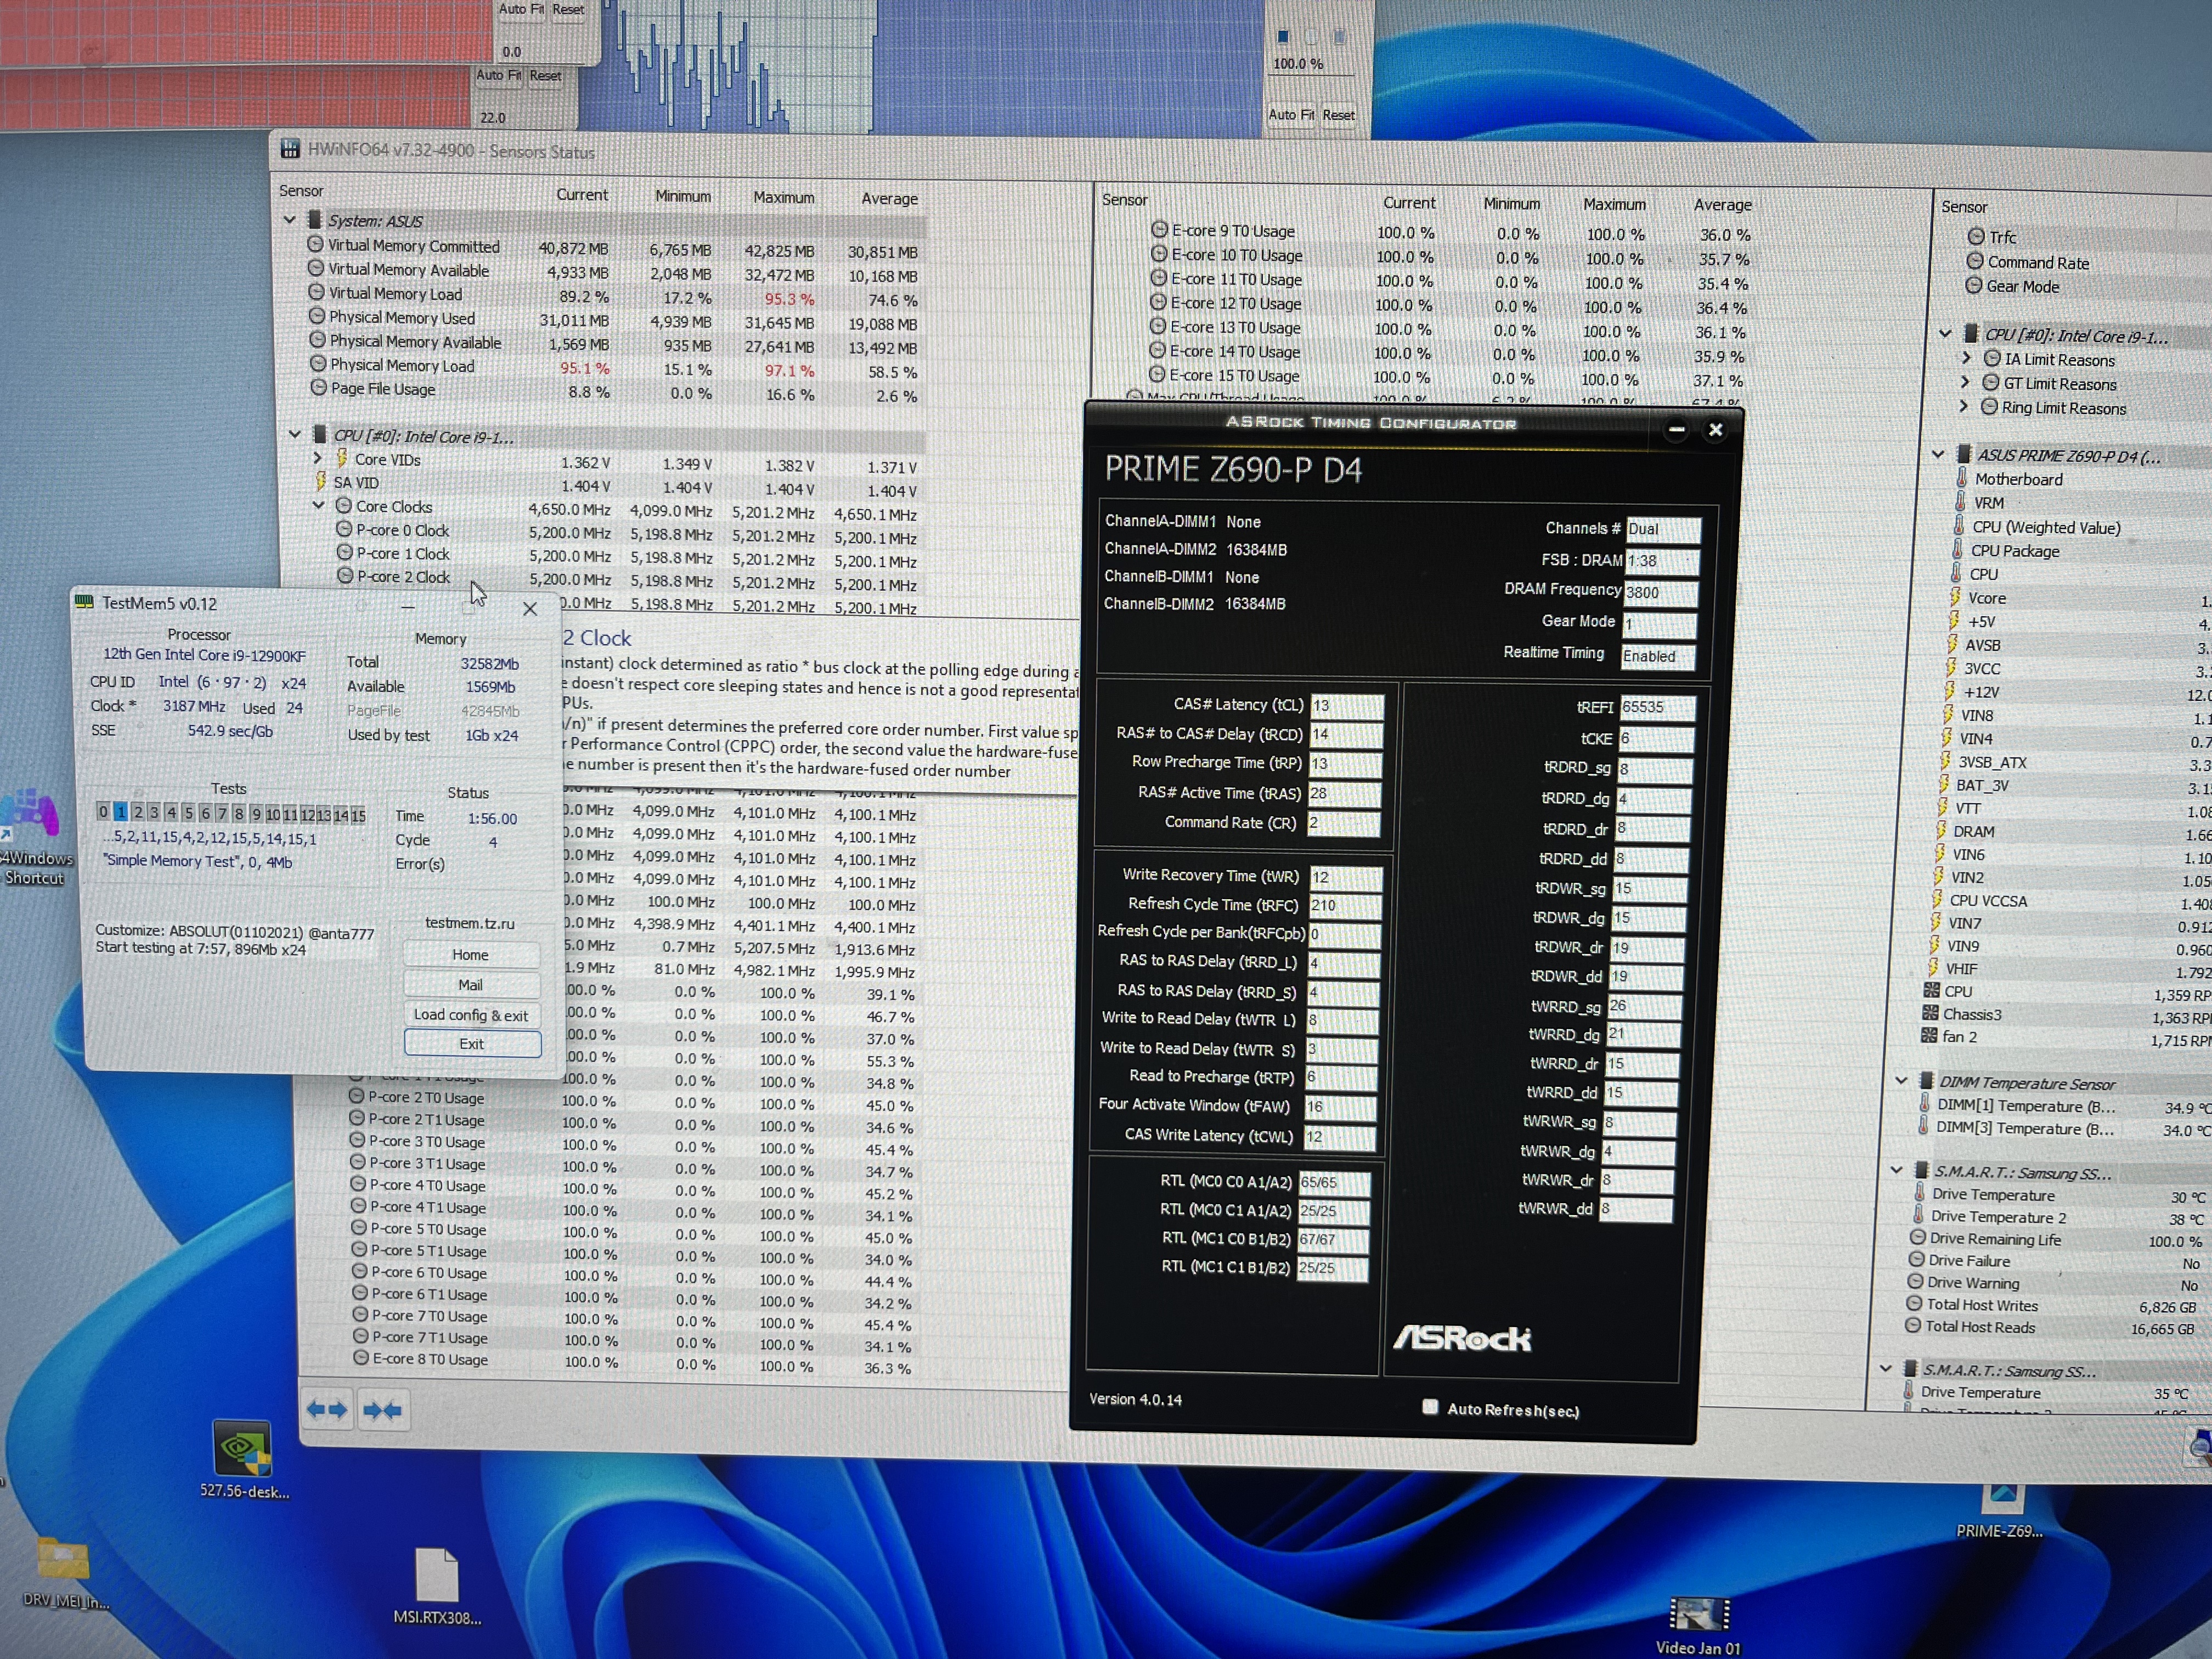Collapse the Core Clocks tree node
This screenshot has width=2212, height=1659.
click(x=319, y=505)
